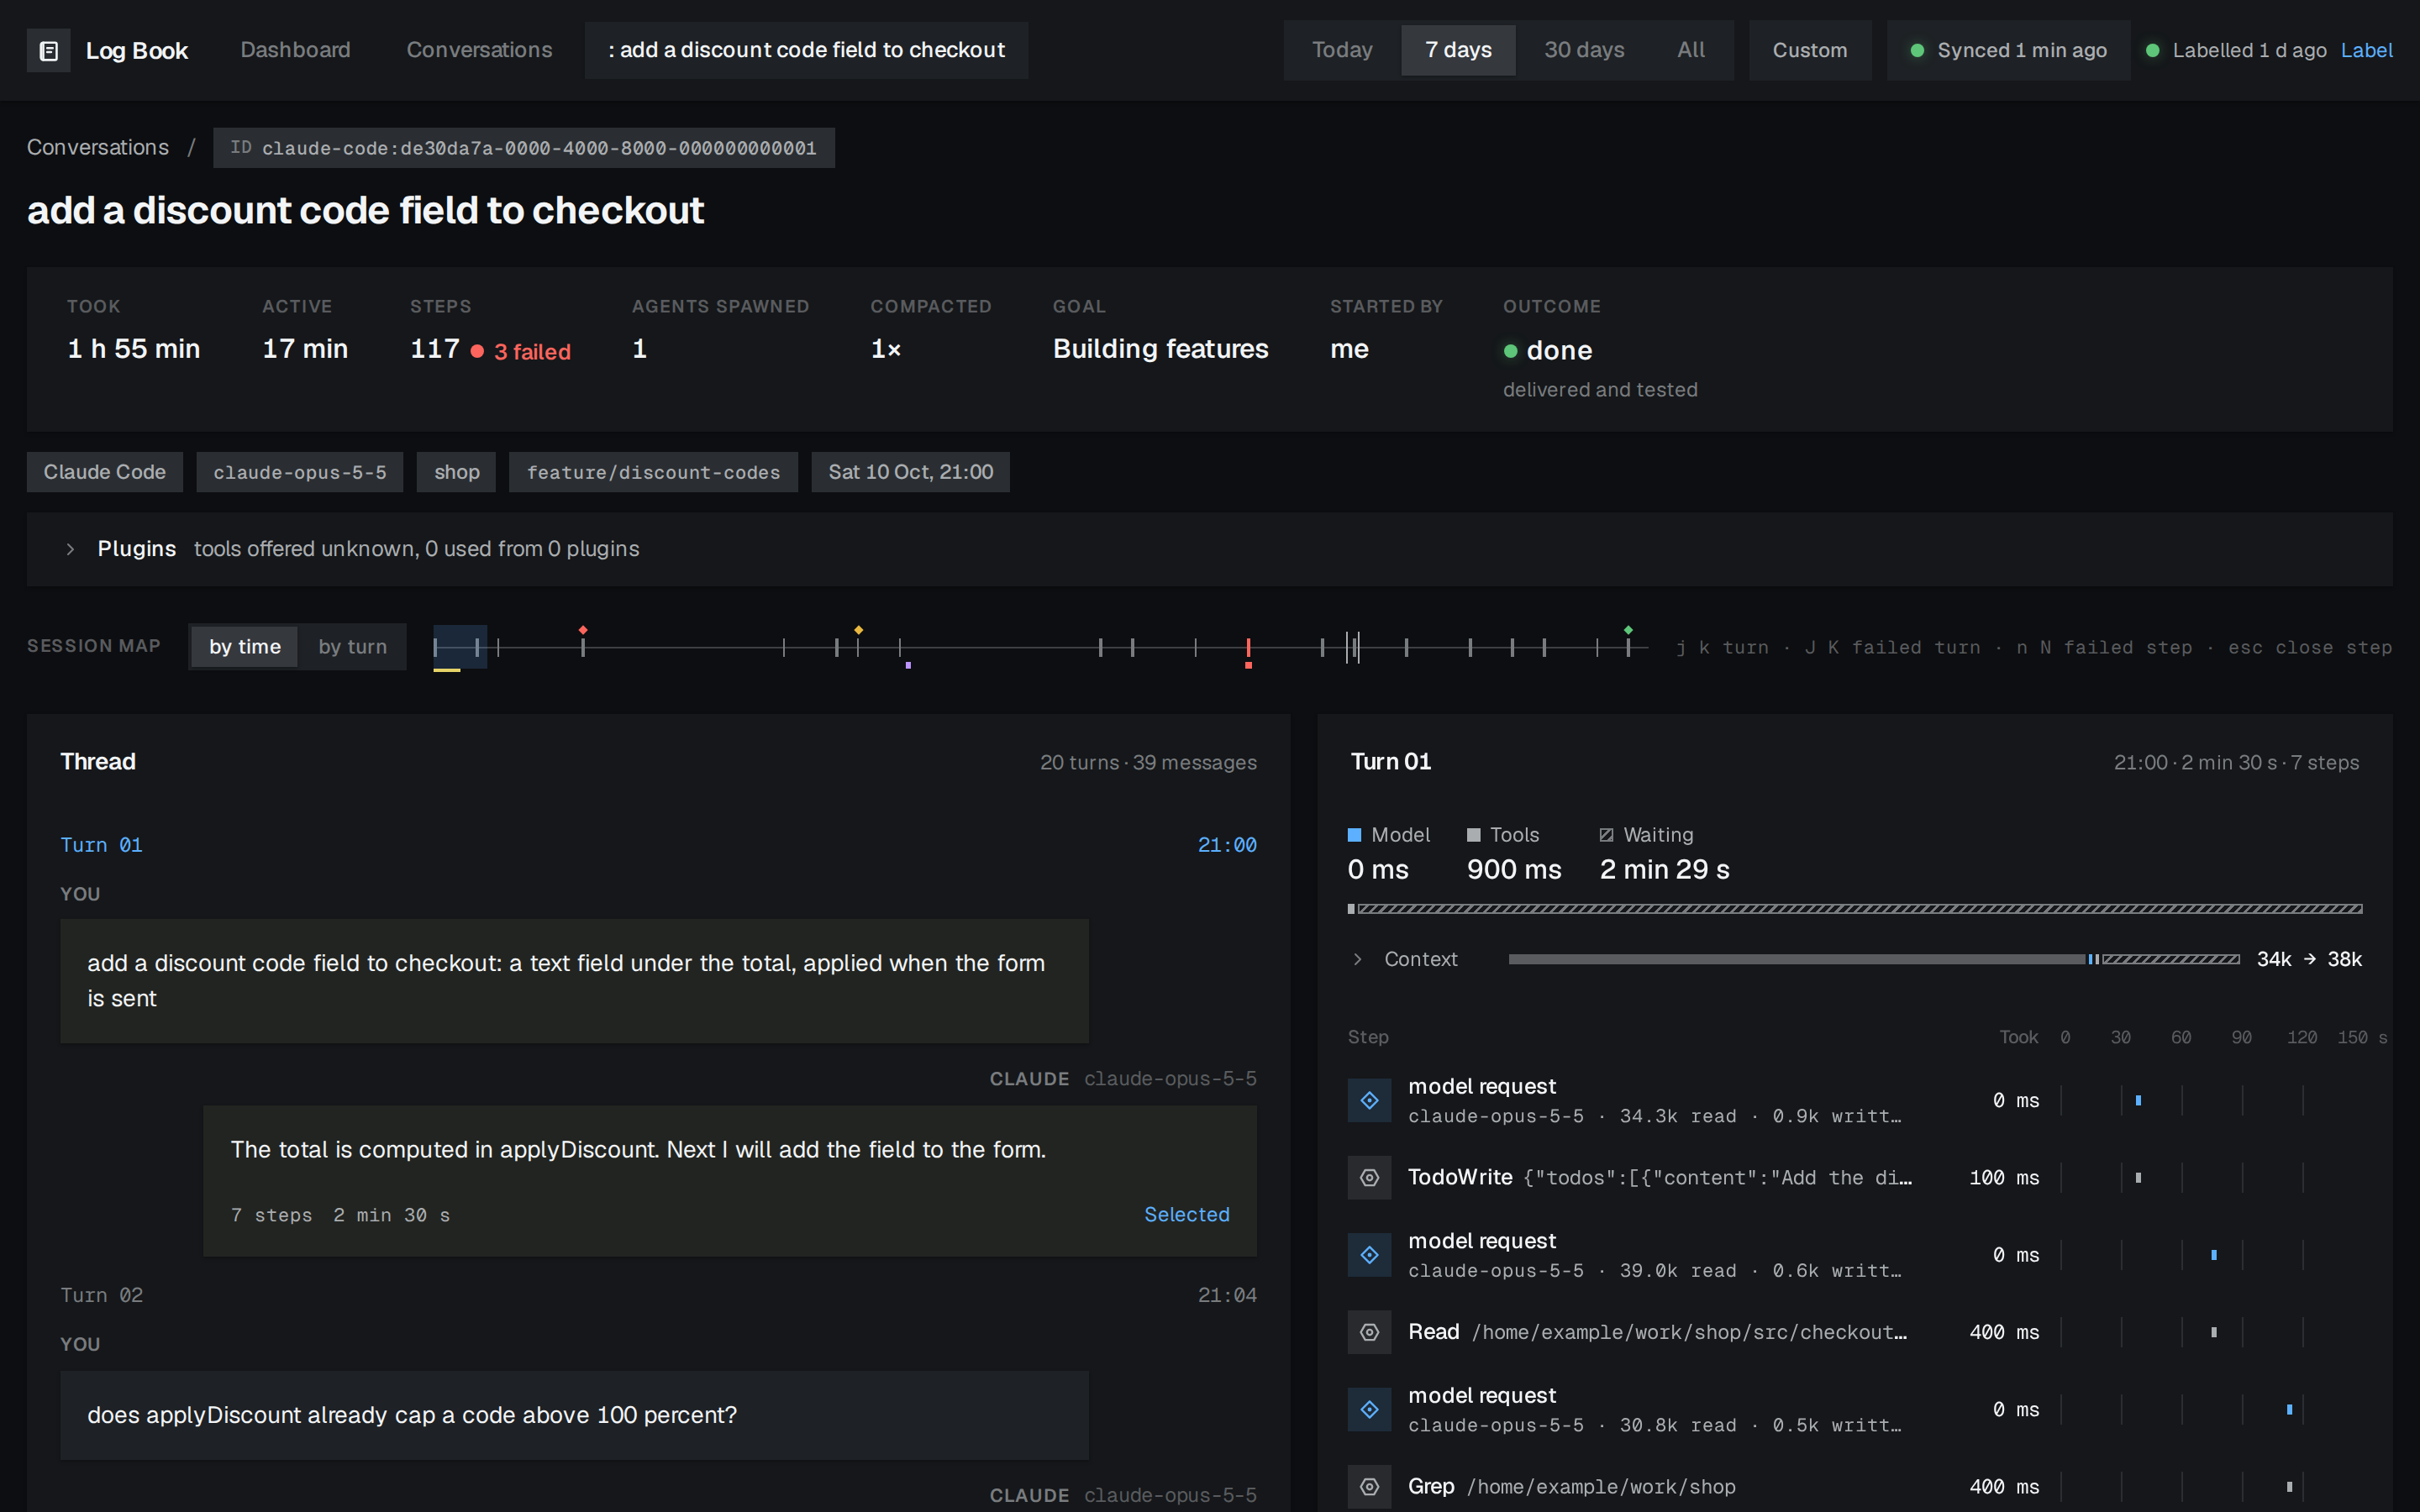Screen dimensions: 2420x1512
Task: Click the claude-opus-5-5 model tag
Action: click(x=300, y=472)
